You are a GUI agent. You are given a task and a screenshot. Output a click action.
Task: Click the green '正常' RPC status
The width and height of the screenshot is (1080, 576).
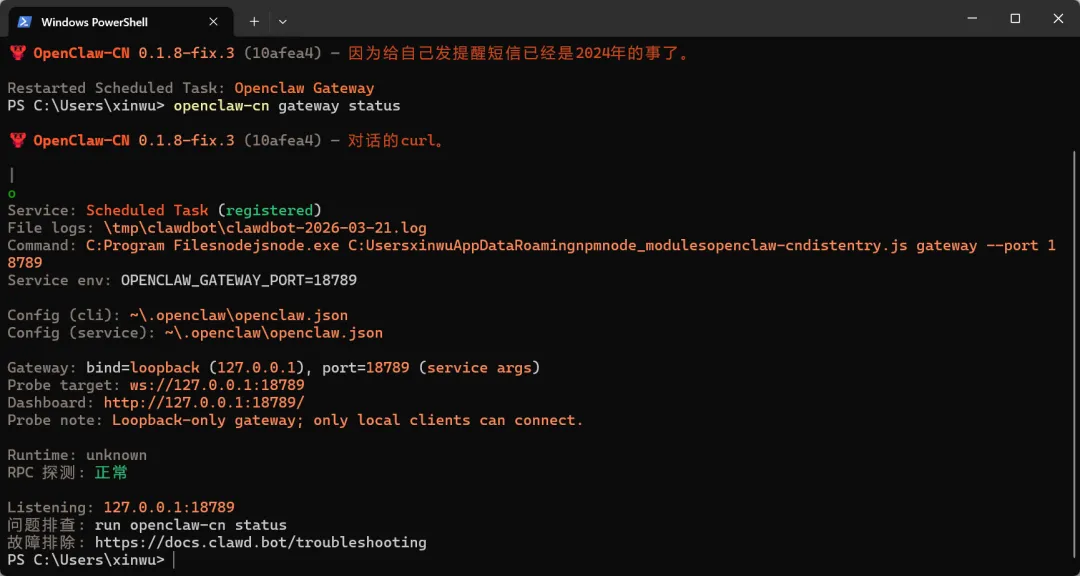tap(112, 472)
